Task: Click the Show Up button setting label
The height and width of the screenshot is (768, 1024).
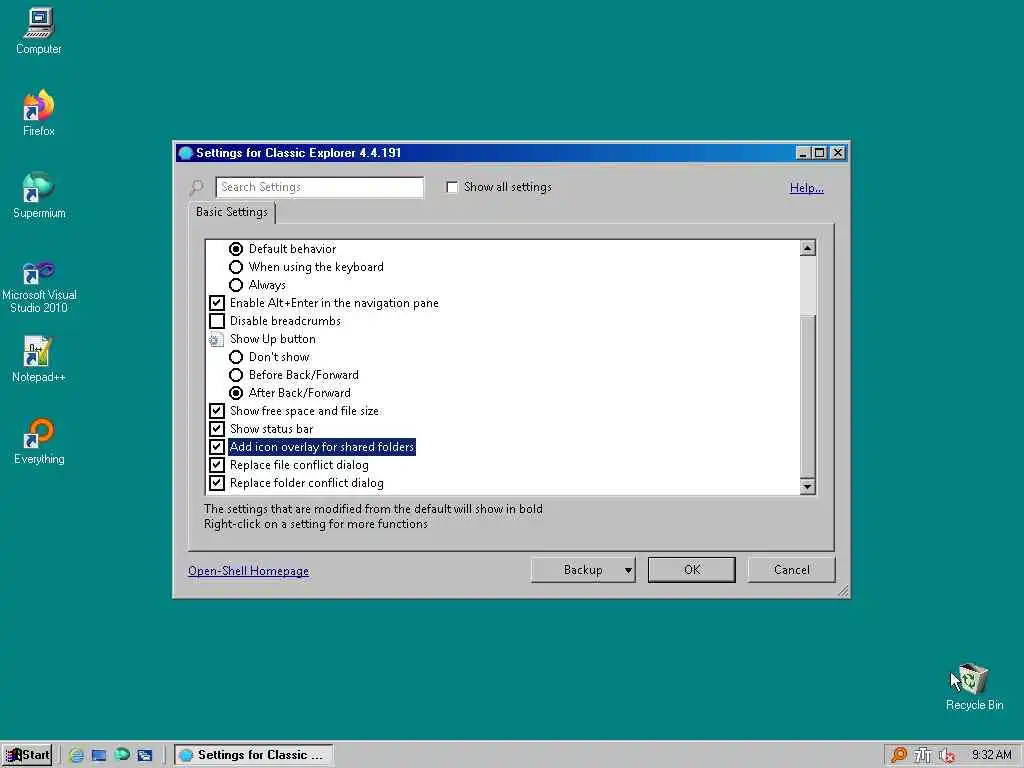Action: [x=272, y=340]
